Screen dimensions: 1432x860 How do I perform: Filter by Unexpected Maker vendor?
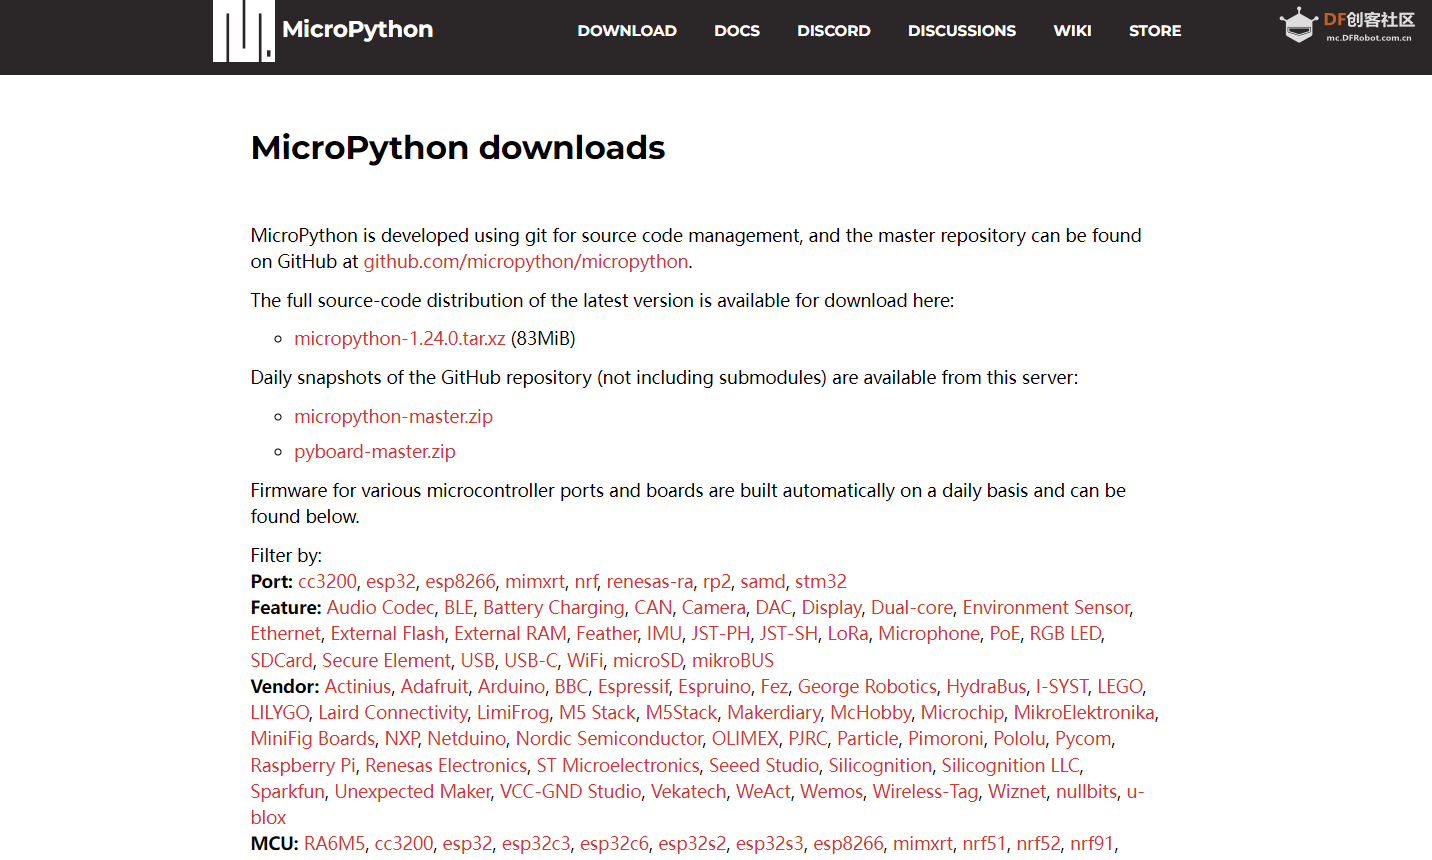click(412, 792)
